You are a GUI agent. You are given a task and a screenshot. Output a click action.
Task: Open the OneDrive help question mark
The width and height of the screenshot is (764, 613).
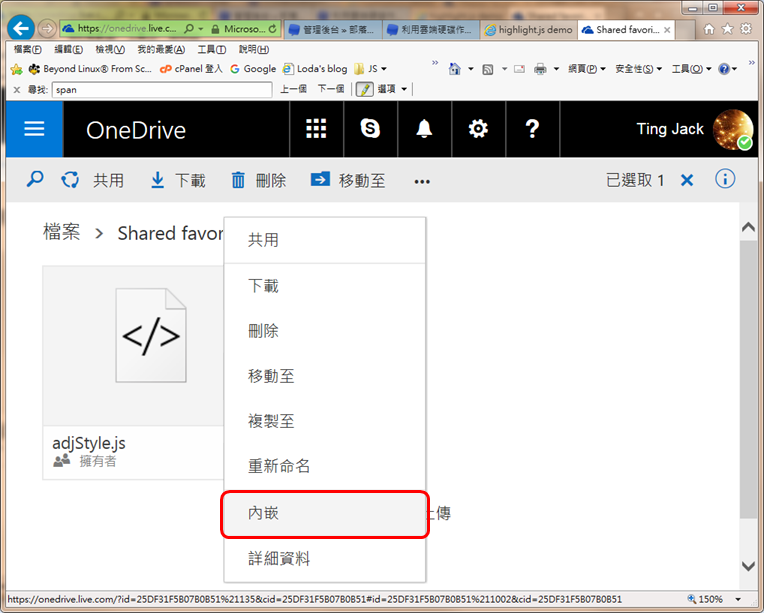[x=533, y=129]
